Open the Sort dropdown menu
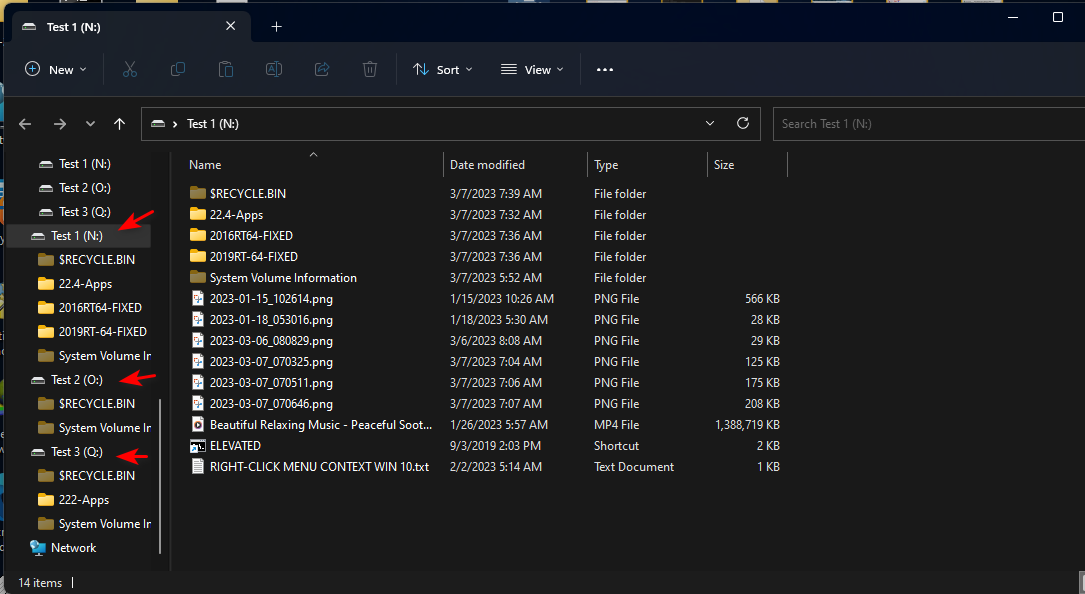This screenshot has height=594, width=1085. tap(443, 69)
